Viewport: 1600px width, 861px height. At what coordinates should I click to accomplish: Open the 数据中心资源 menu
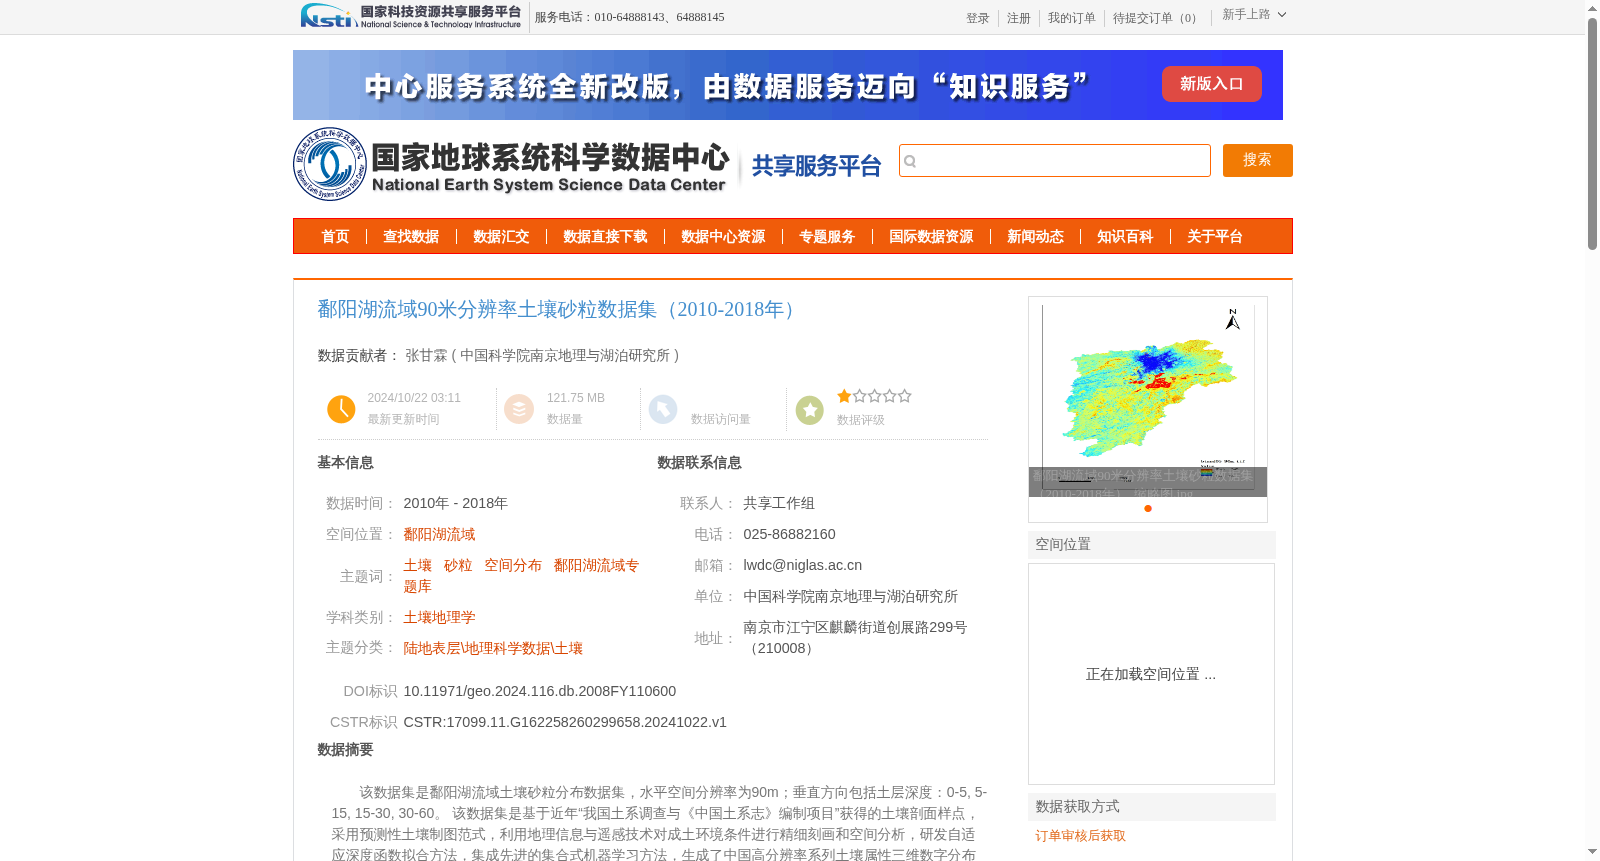(x=723, y=237)
